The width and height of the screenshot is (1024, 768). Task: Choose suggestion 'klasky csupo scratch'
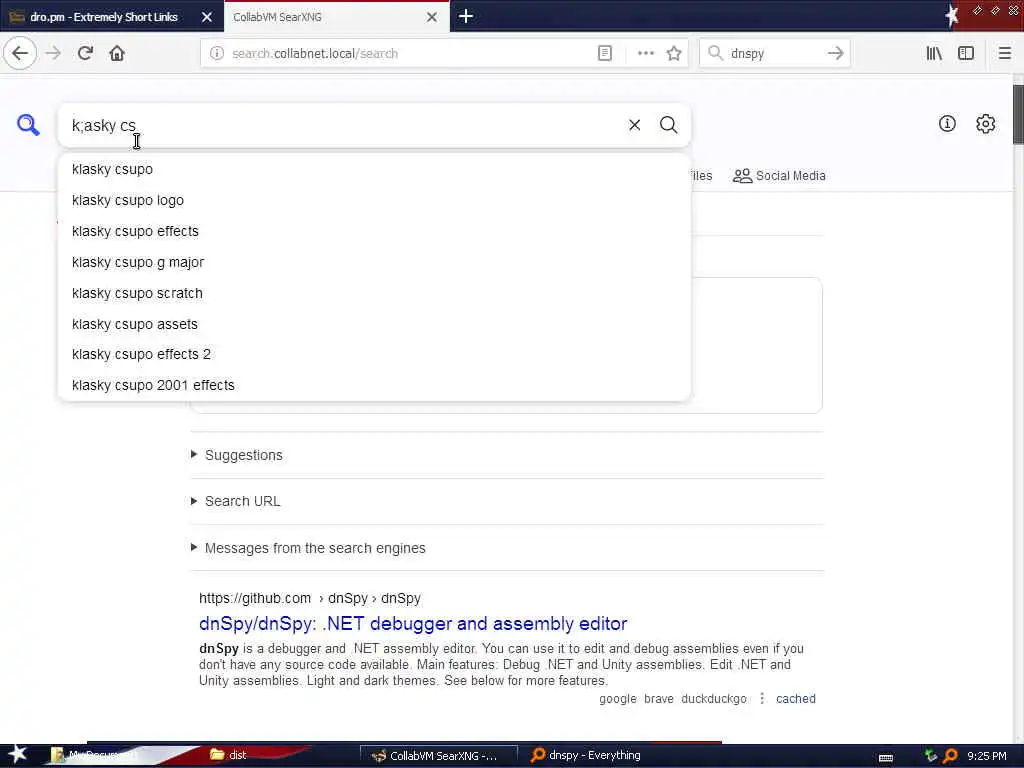pyautogui.click(x=374, y=293)
